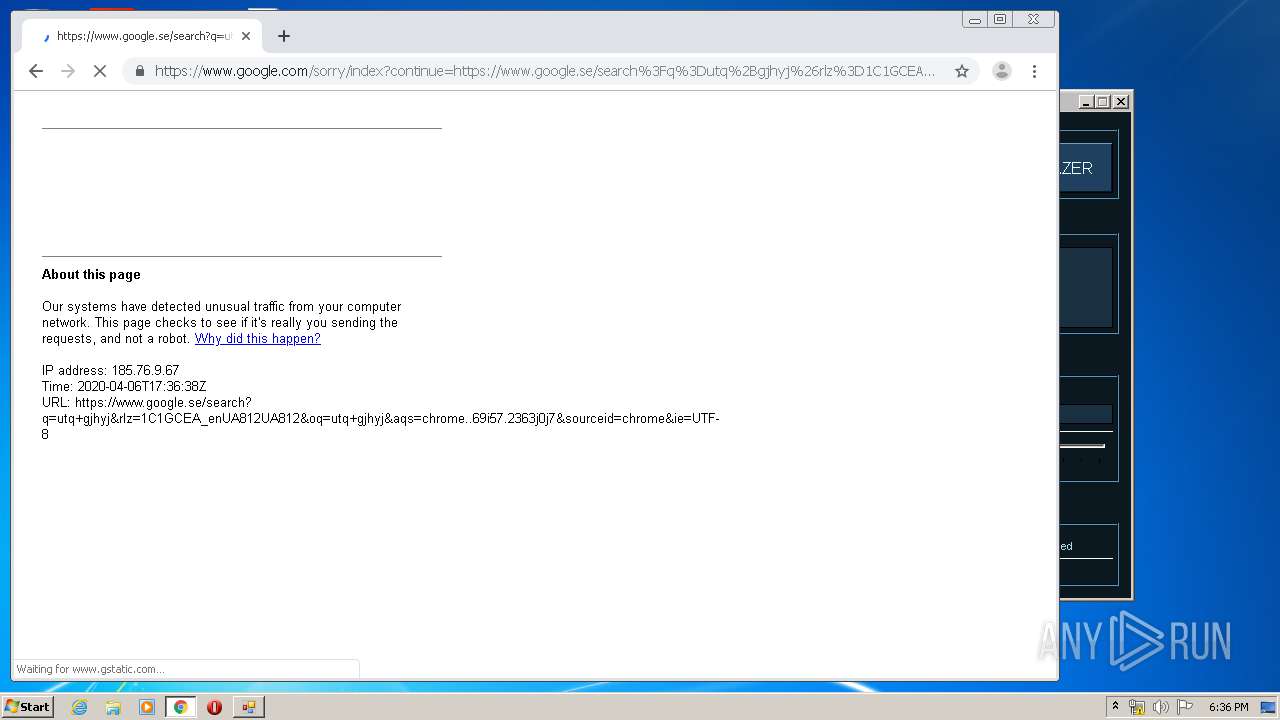Click the 'ZER' button in the background window
The height and width of the screenshot is (720, 1280).
pos(1086,168)
